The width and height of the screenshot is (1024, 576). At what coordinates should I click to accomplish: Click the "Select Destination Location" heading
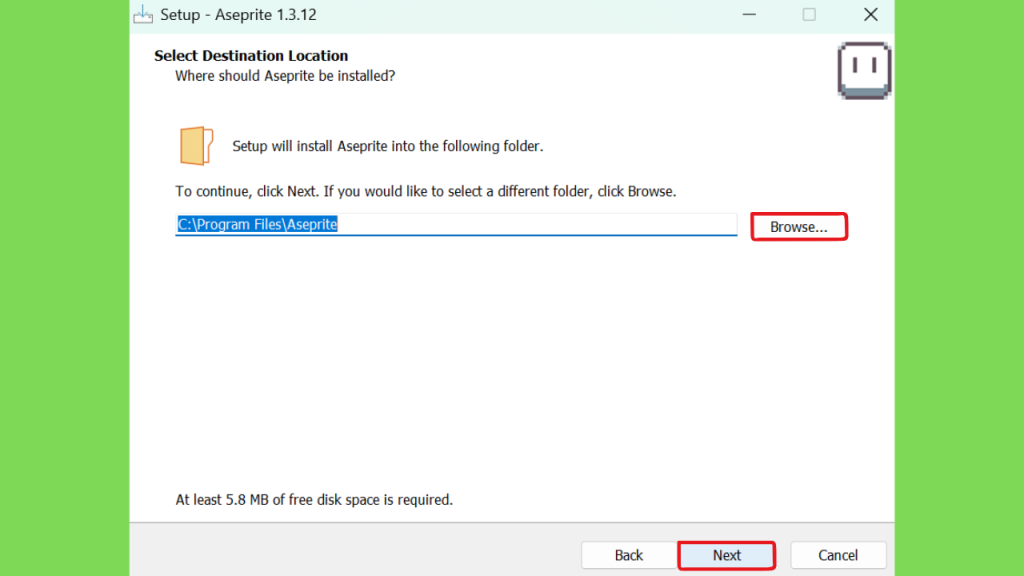(251, 56)
